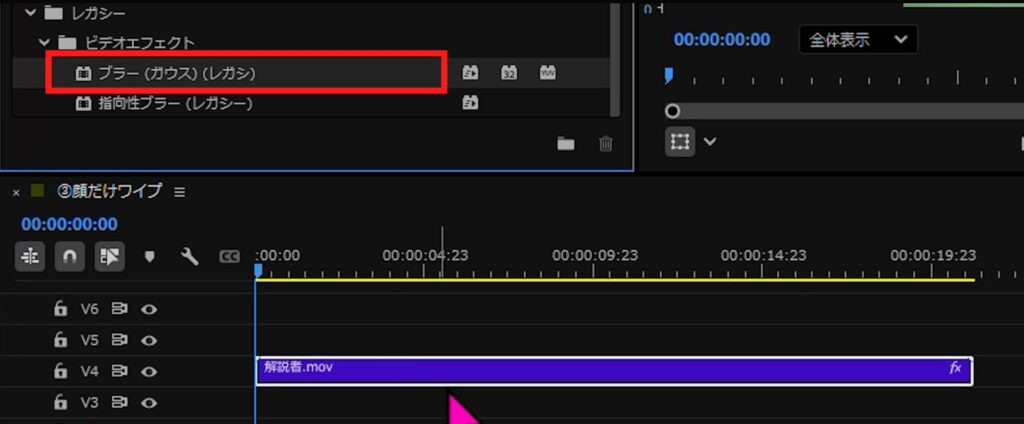Collapse the レガシー folder

point(28,13)
